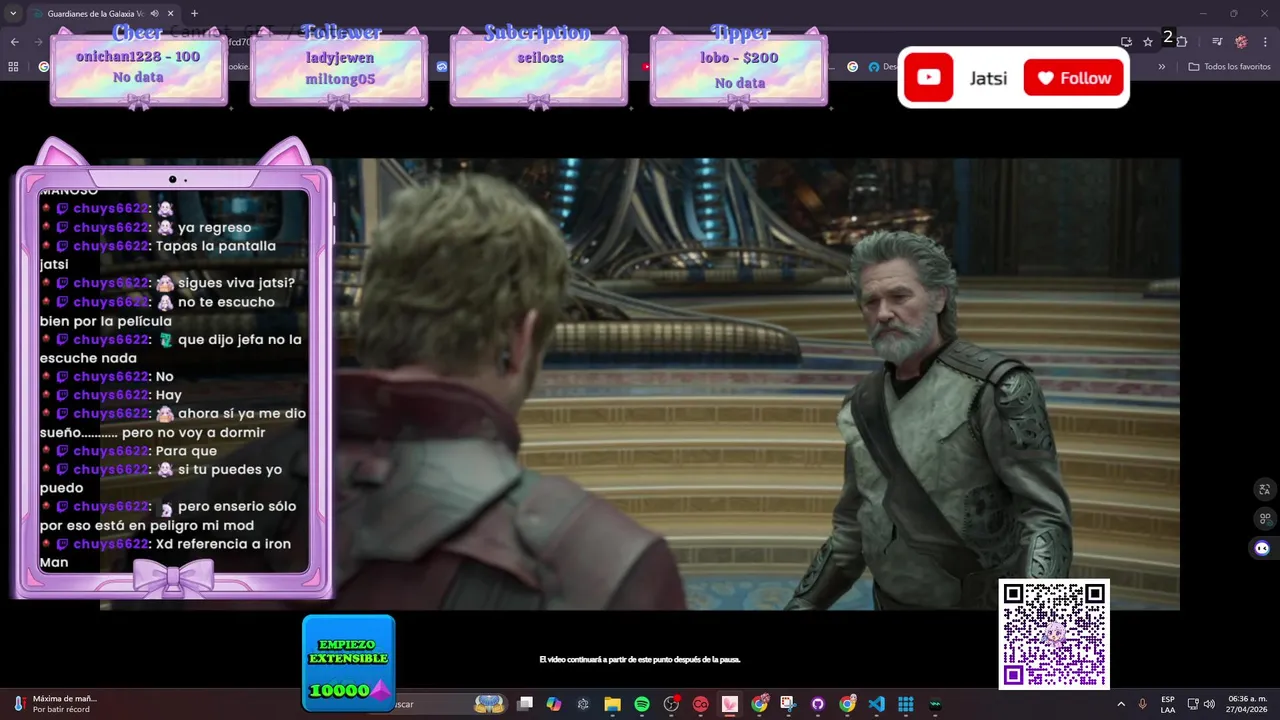Expand the hidden bookmarks chevron
Image resolution: width=1280 pixels, height=720 pixels.
coord(1161,67)
